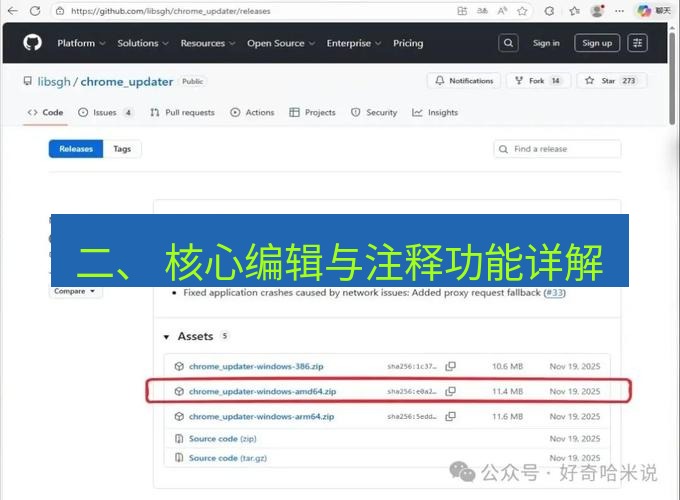Click Sign in
Image resolution: width=680 pixels, height=500 pixels.
[546, 43]
